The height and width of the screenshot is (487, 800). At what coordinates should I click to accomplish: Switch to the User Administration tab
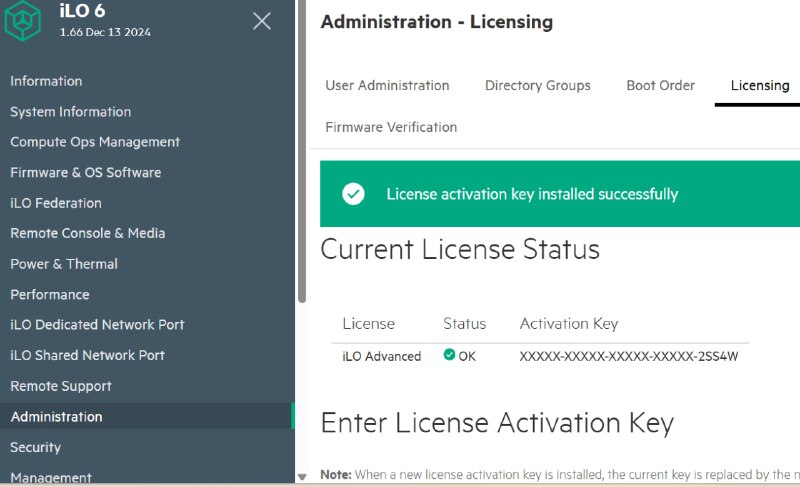387,85
